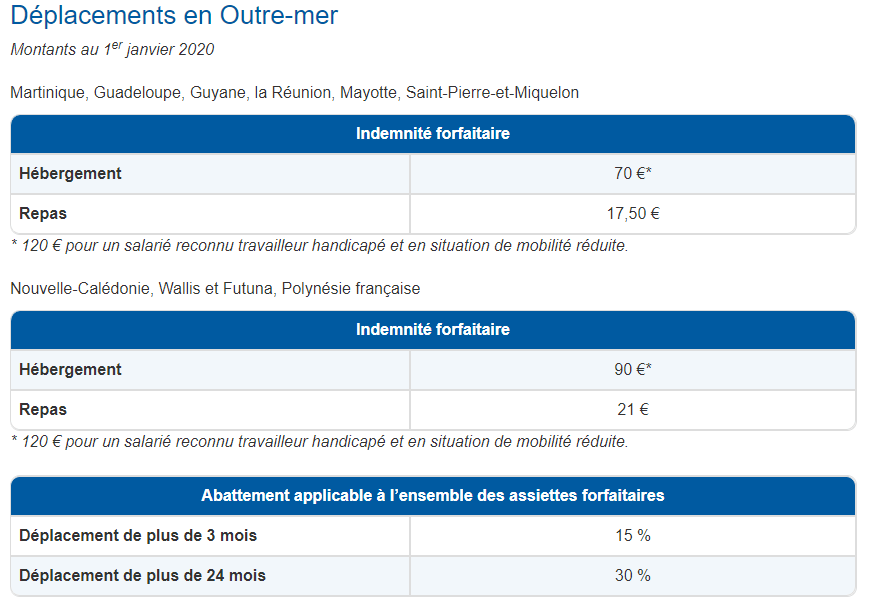
Task: Click the Hébergement amount 90 €*
Action: (x=632, y=370)
